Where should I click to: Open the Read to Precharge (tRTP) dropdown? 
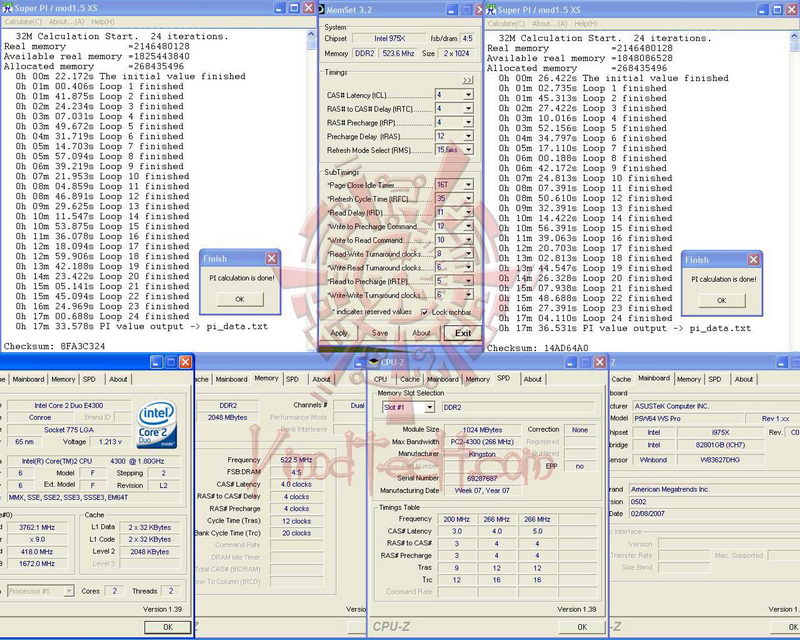point(468,281)
